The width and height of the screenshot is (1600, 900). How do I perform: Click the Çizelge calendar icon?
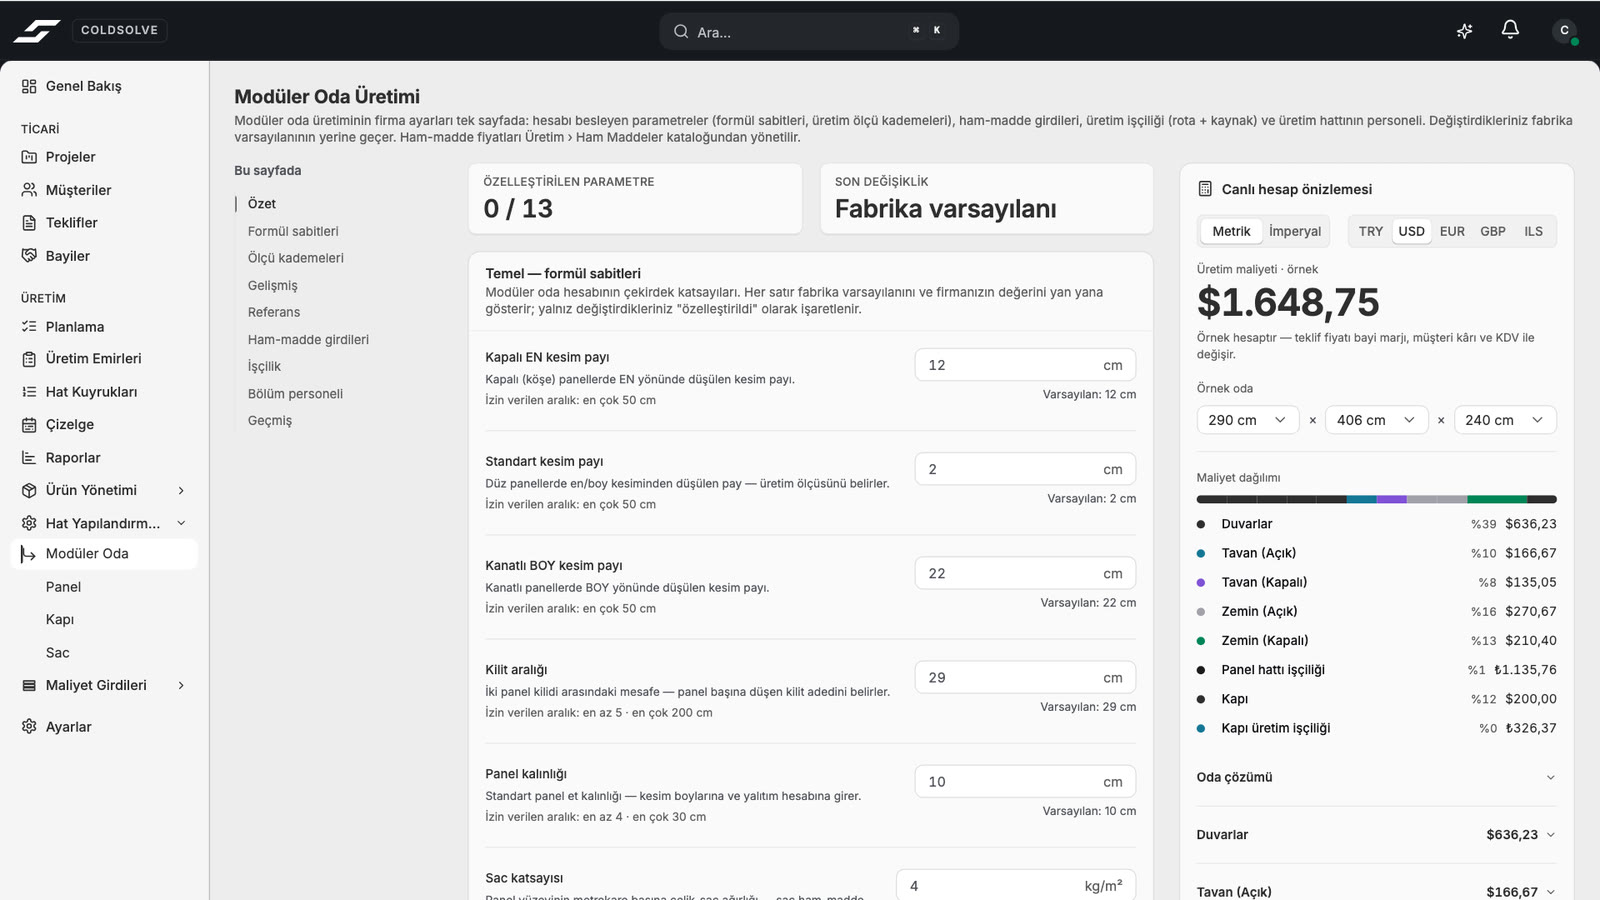[29, 425]
